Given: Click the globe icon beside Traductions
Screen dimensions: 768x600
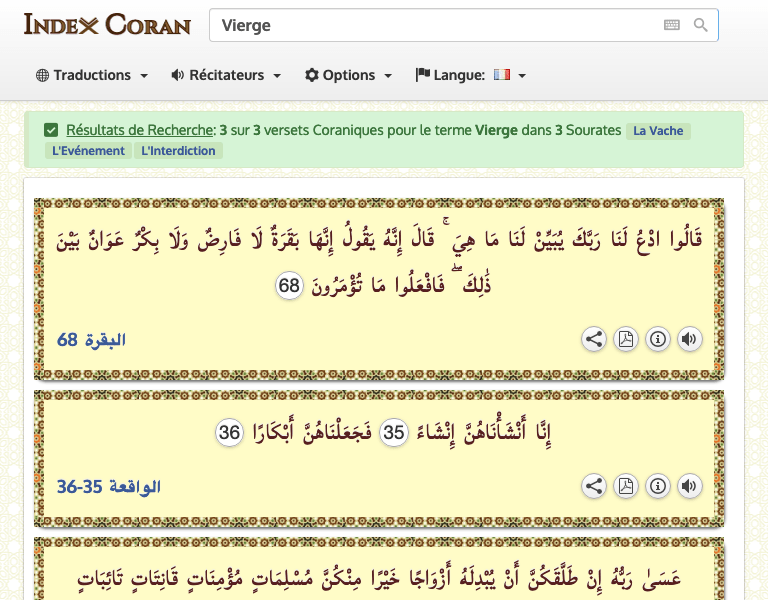Looking at the screenshot, I should coord(43,75).
